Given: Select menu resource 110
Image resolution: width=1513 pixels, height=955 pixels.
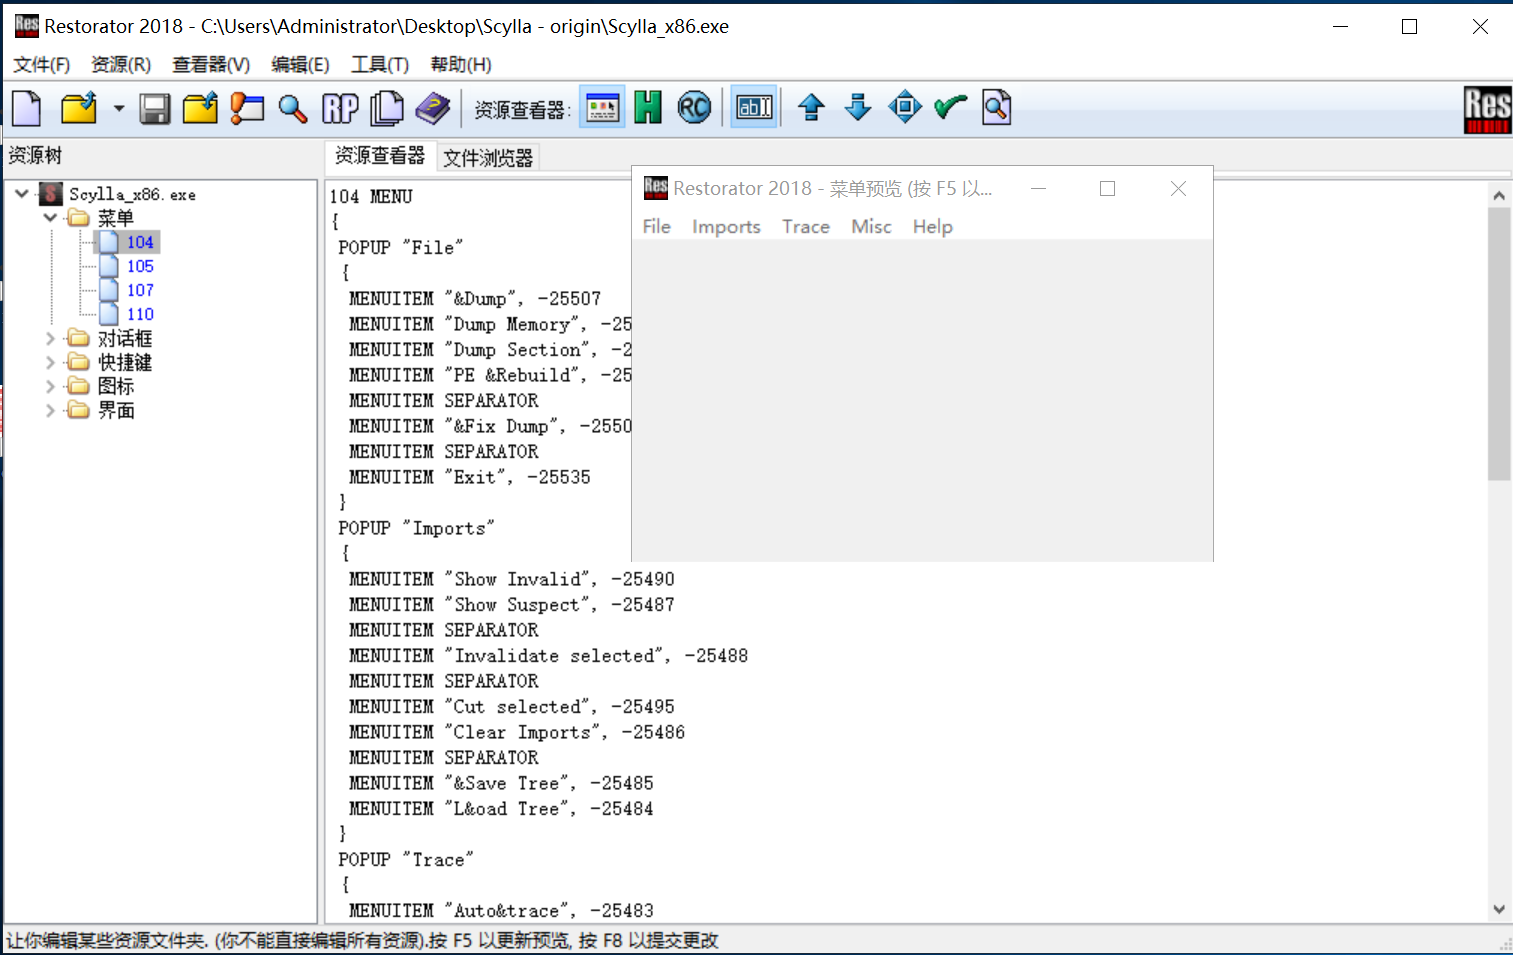Looking at the screenshot, I should point(140,314).
